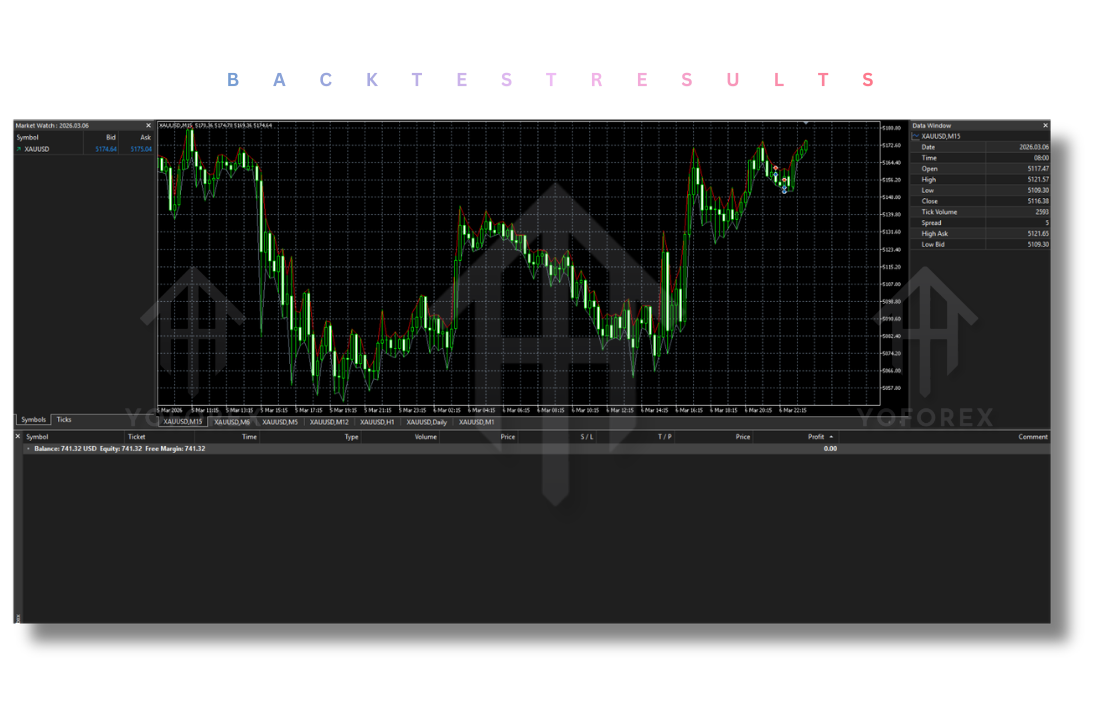Click the chart shift triangle marker at top

click(806, 124)
